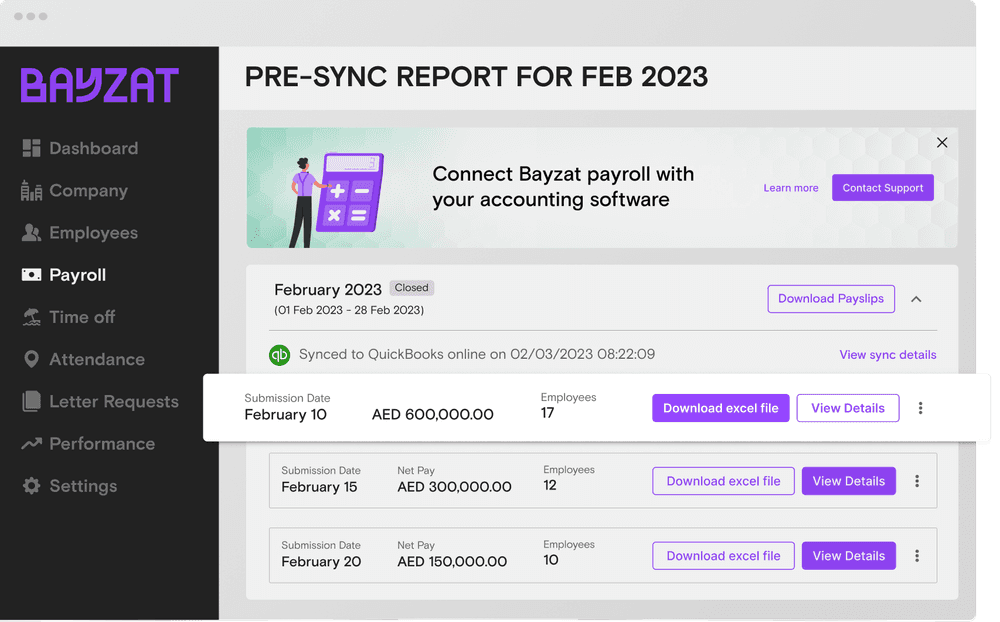The width and height of the screenshot is (1000, 622).
Task: Open the three-dot menu for February 20 row
Action: tap(917, 556)
